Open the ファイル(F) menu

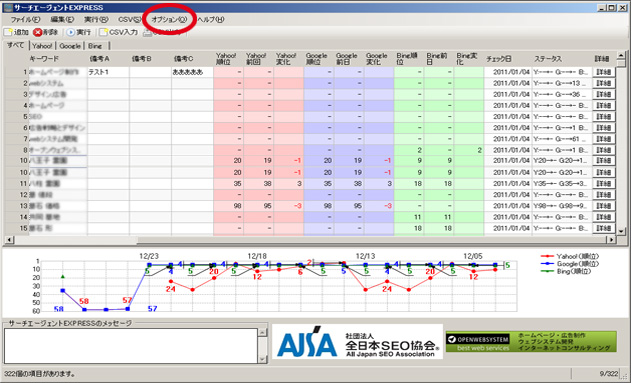tap(25, 19)
